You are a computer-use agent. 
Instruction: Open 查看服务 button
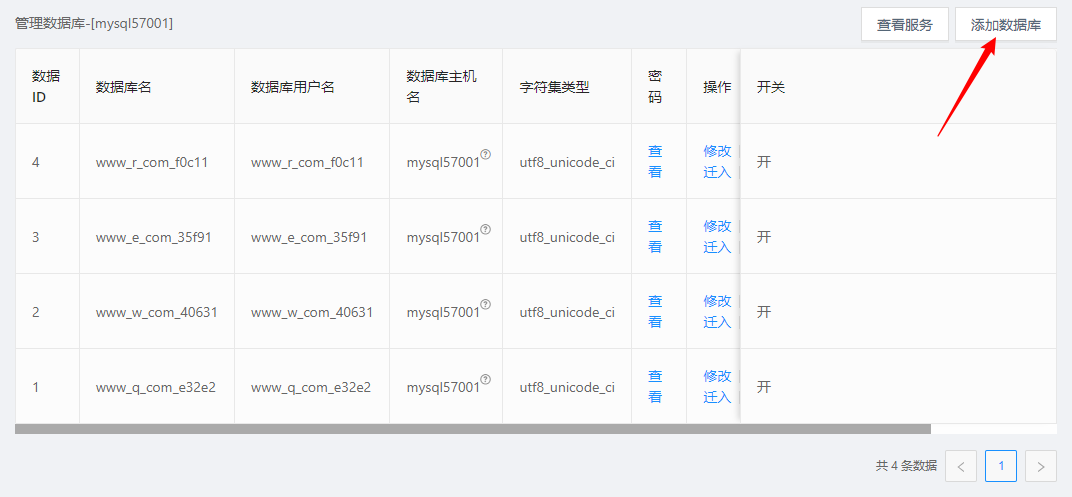(904, 25)
